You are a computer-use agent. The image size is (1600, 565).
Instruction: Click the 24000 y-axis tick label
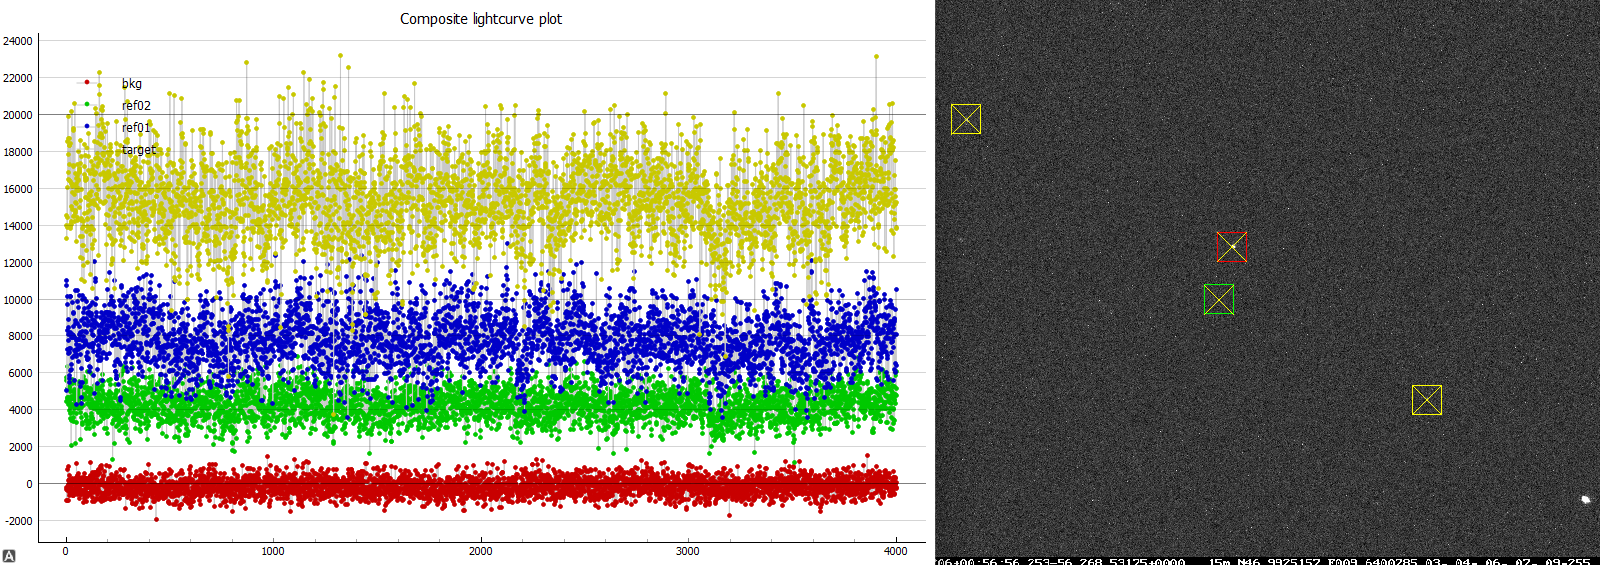[18, 41]
